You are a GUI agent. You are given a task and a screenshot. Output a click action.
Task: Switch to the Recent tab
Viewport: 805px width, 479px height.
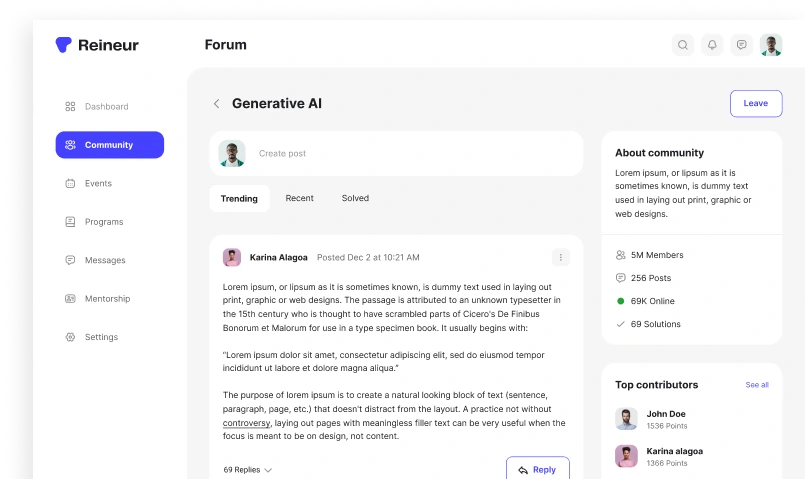(299, 199)
